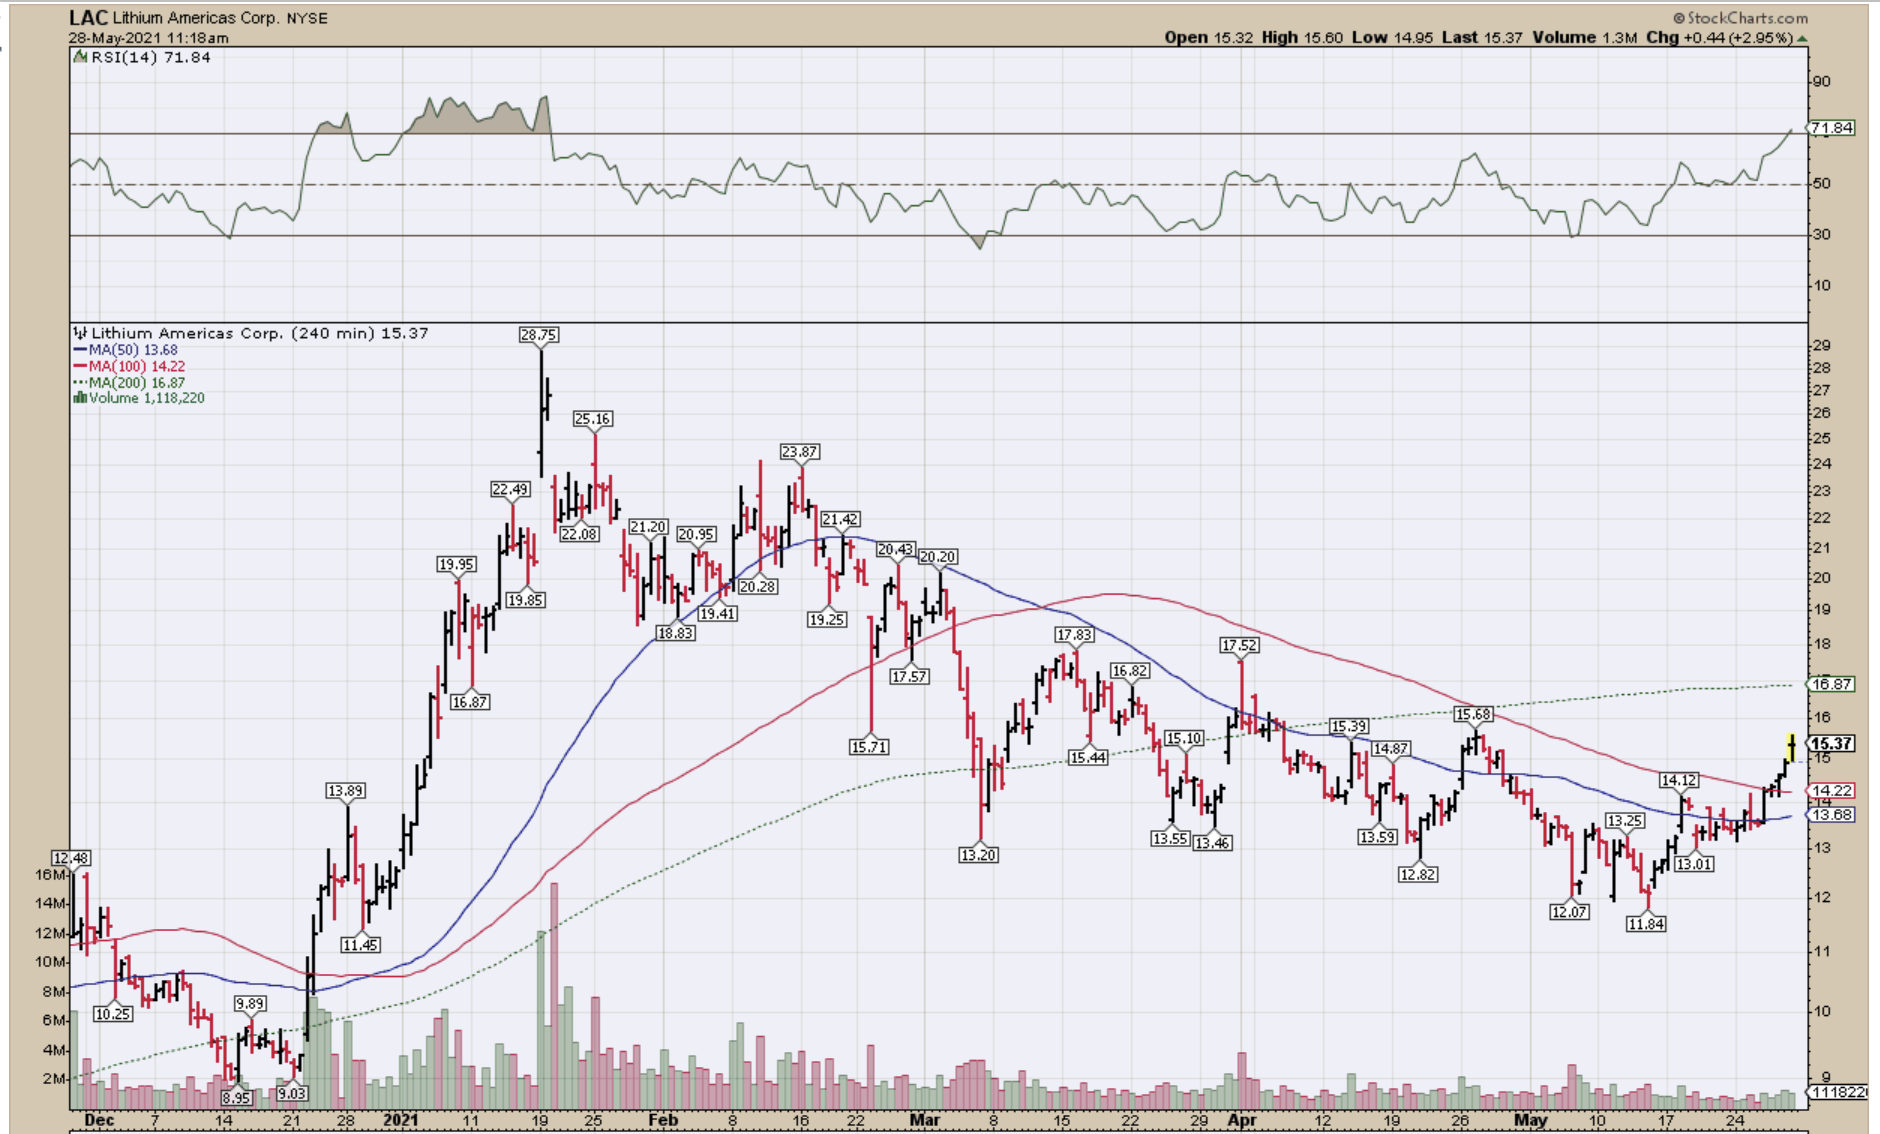1880x1134 pixels.
Task: Click the Volume 1,118,220 legend text
Action: pos(146,398)
